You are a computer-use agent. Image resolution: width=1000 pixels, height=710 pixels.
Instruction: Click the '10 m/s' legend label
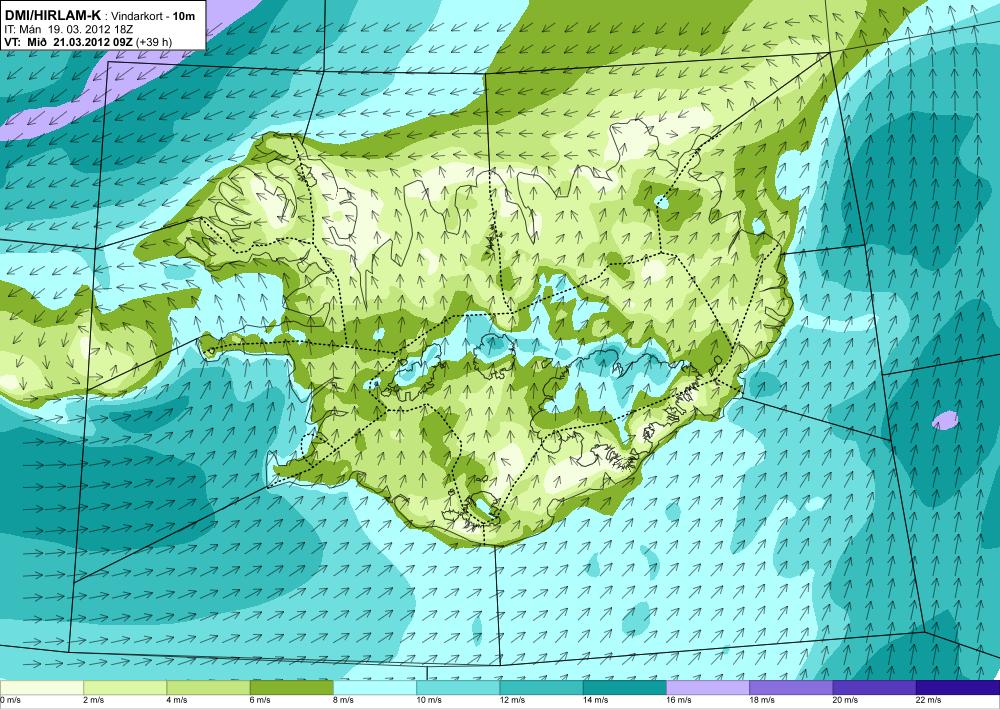click(x=429, y=700)
